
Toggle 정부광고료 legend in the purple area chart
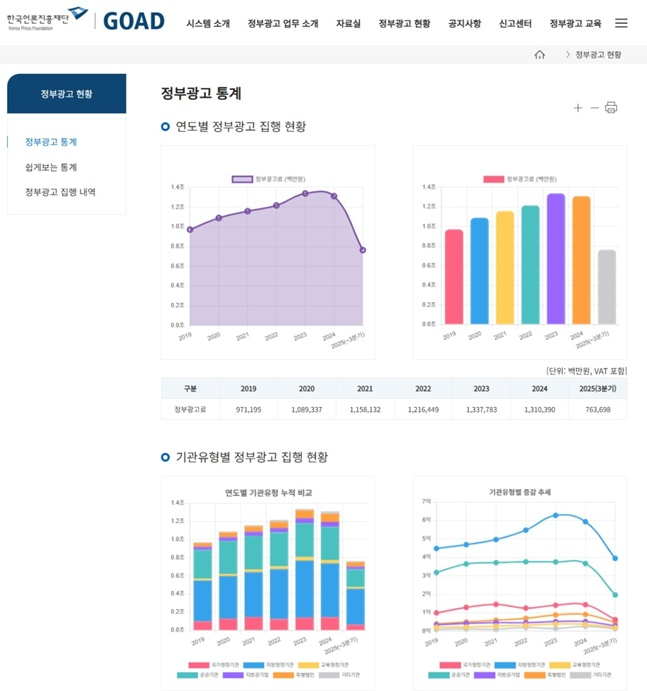[x=268, y=179]
